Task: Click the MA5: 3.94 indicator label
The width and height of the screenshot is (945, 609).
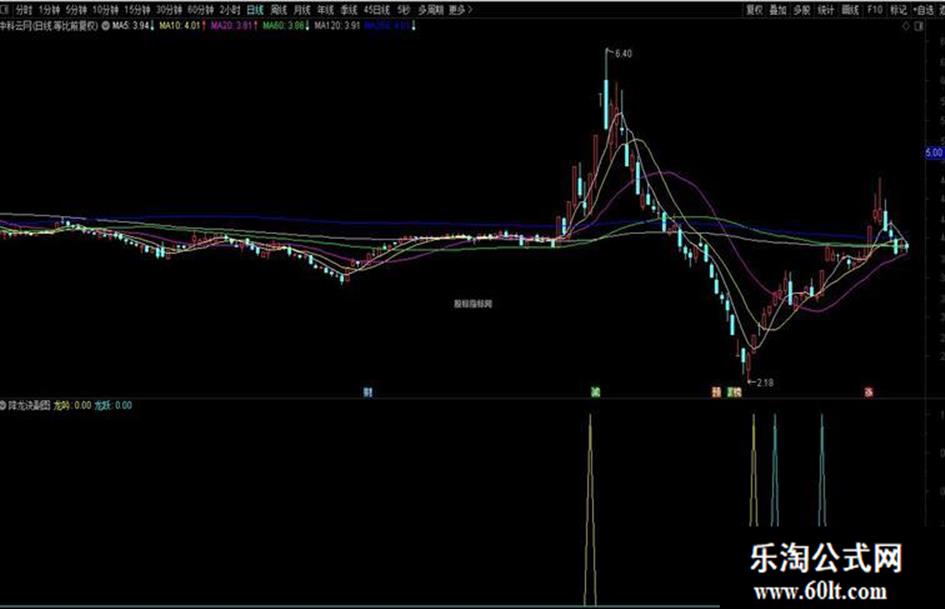Action: 133,26
